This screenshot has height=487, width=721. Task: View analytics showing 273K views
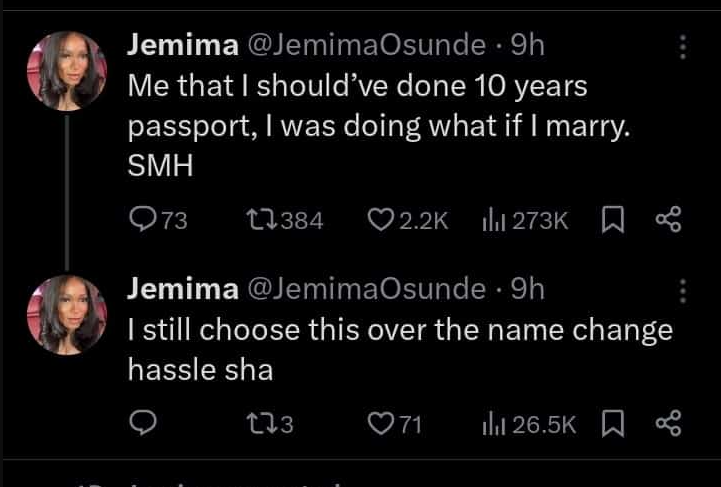pos(494,221)
